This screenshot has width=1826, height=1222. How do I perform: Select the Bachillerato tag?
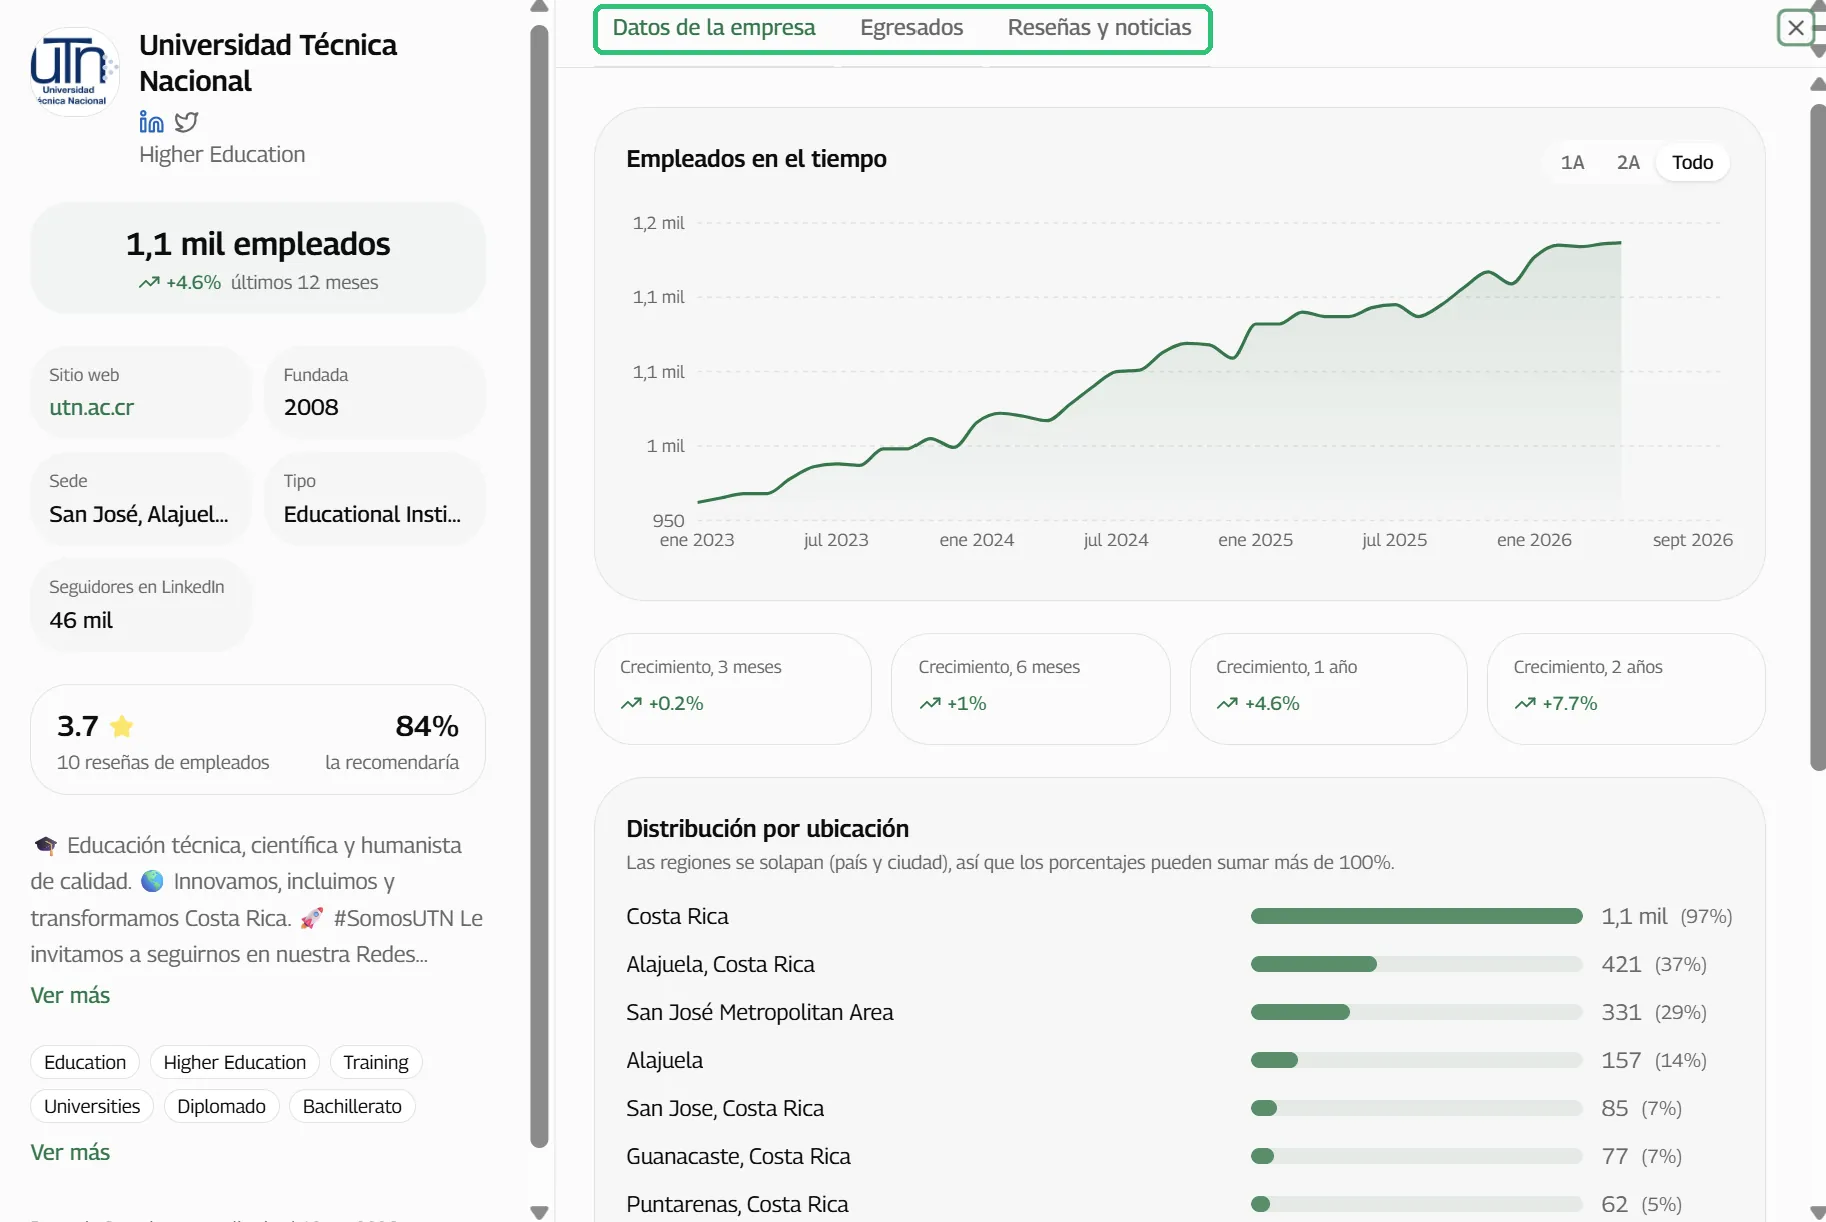(x=352, y=1106)
